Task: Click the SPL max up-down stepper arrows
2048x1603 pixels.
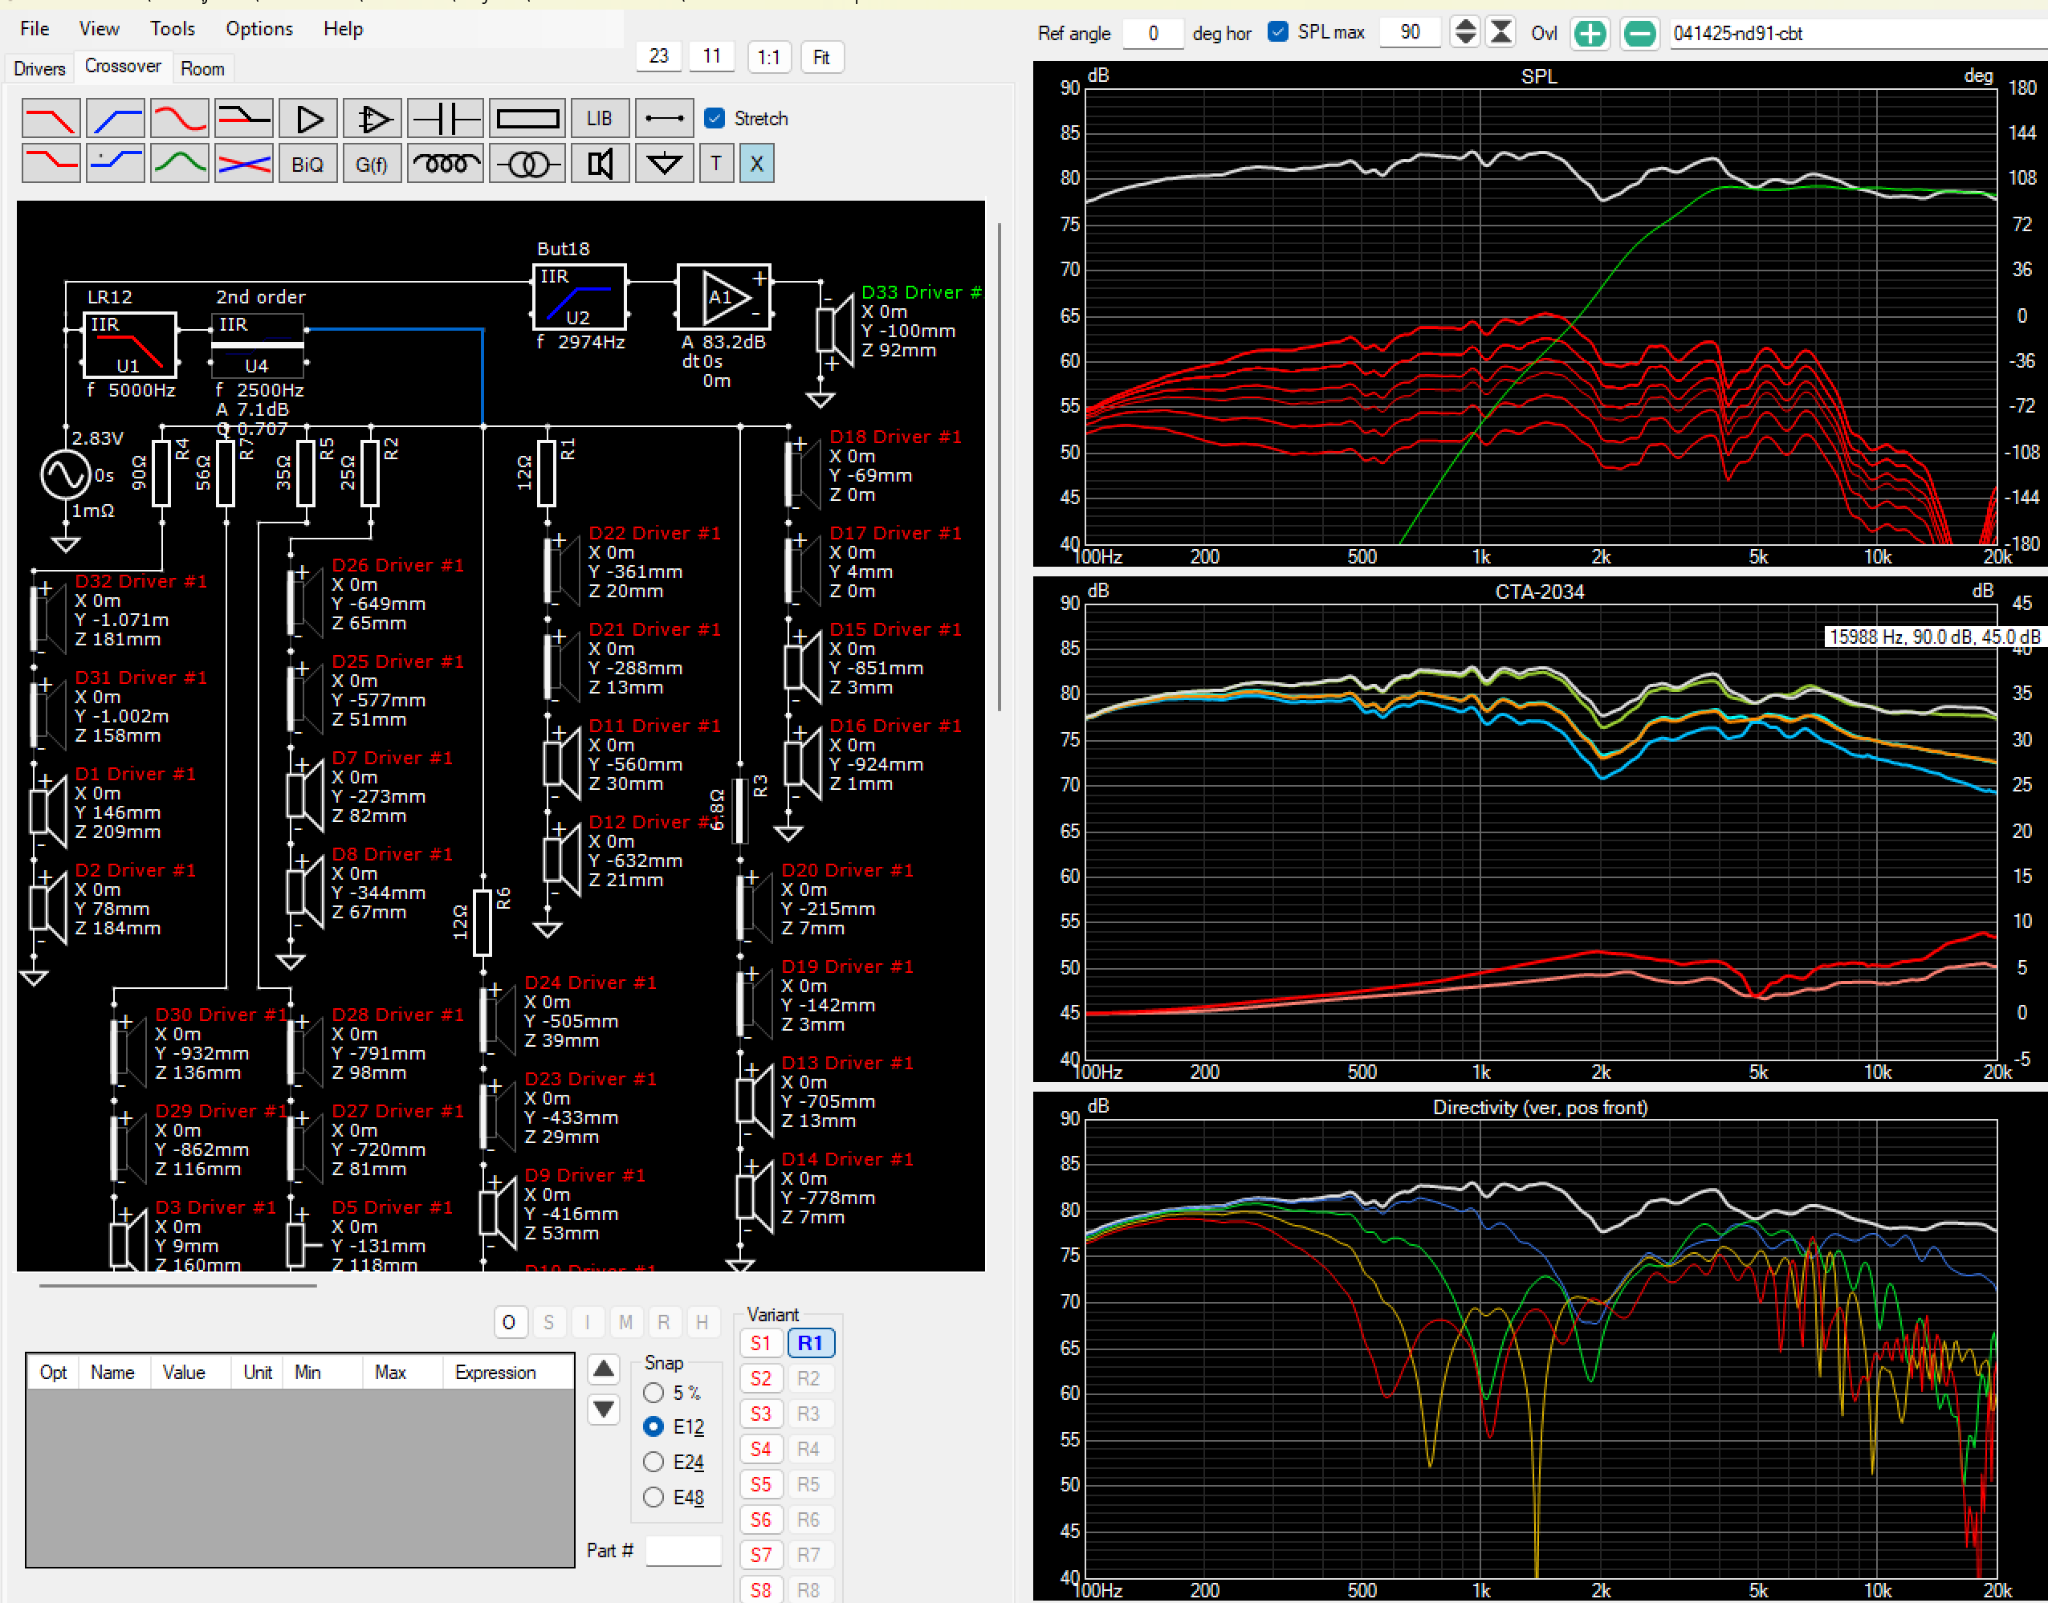Action: [1465, 32]
